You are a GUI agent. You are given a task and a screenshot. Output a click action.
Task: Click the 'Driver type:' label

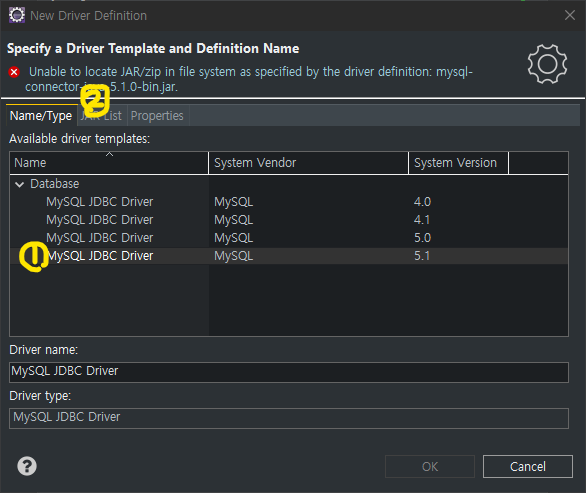[x=40, y=396]
